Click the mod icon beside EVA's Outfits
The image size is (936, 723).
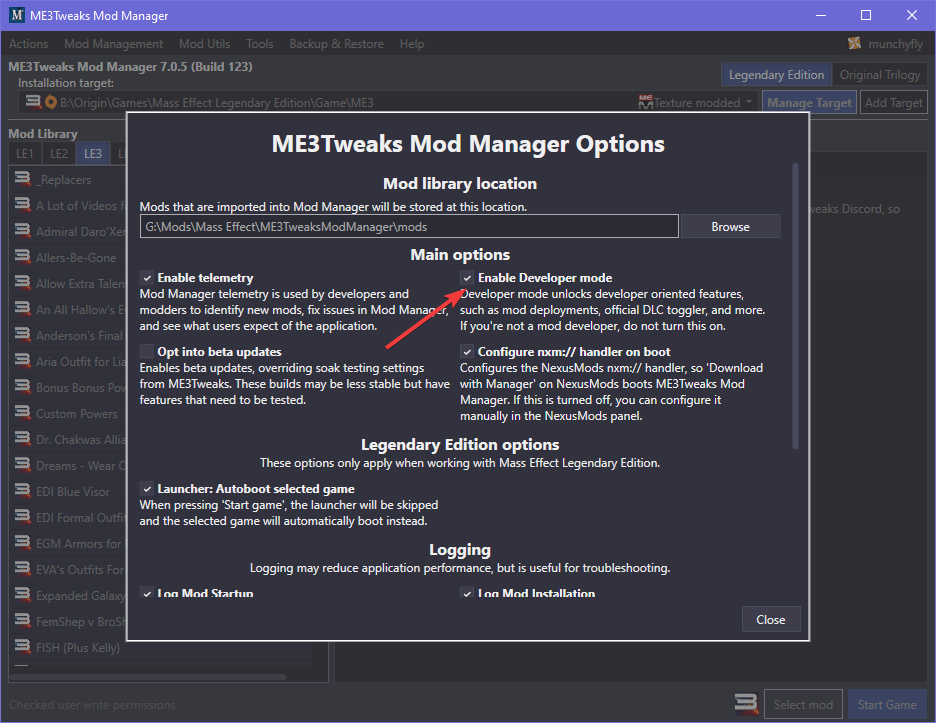pos(23,568)
